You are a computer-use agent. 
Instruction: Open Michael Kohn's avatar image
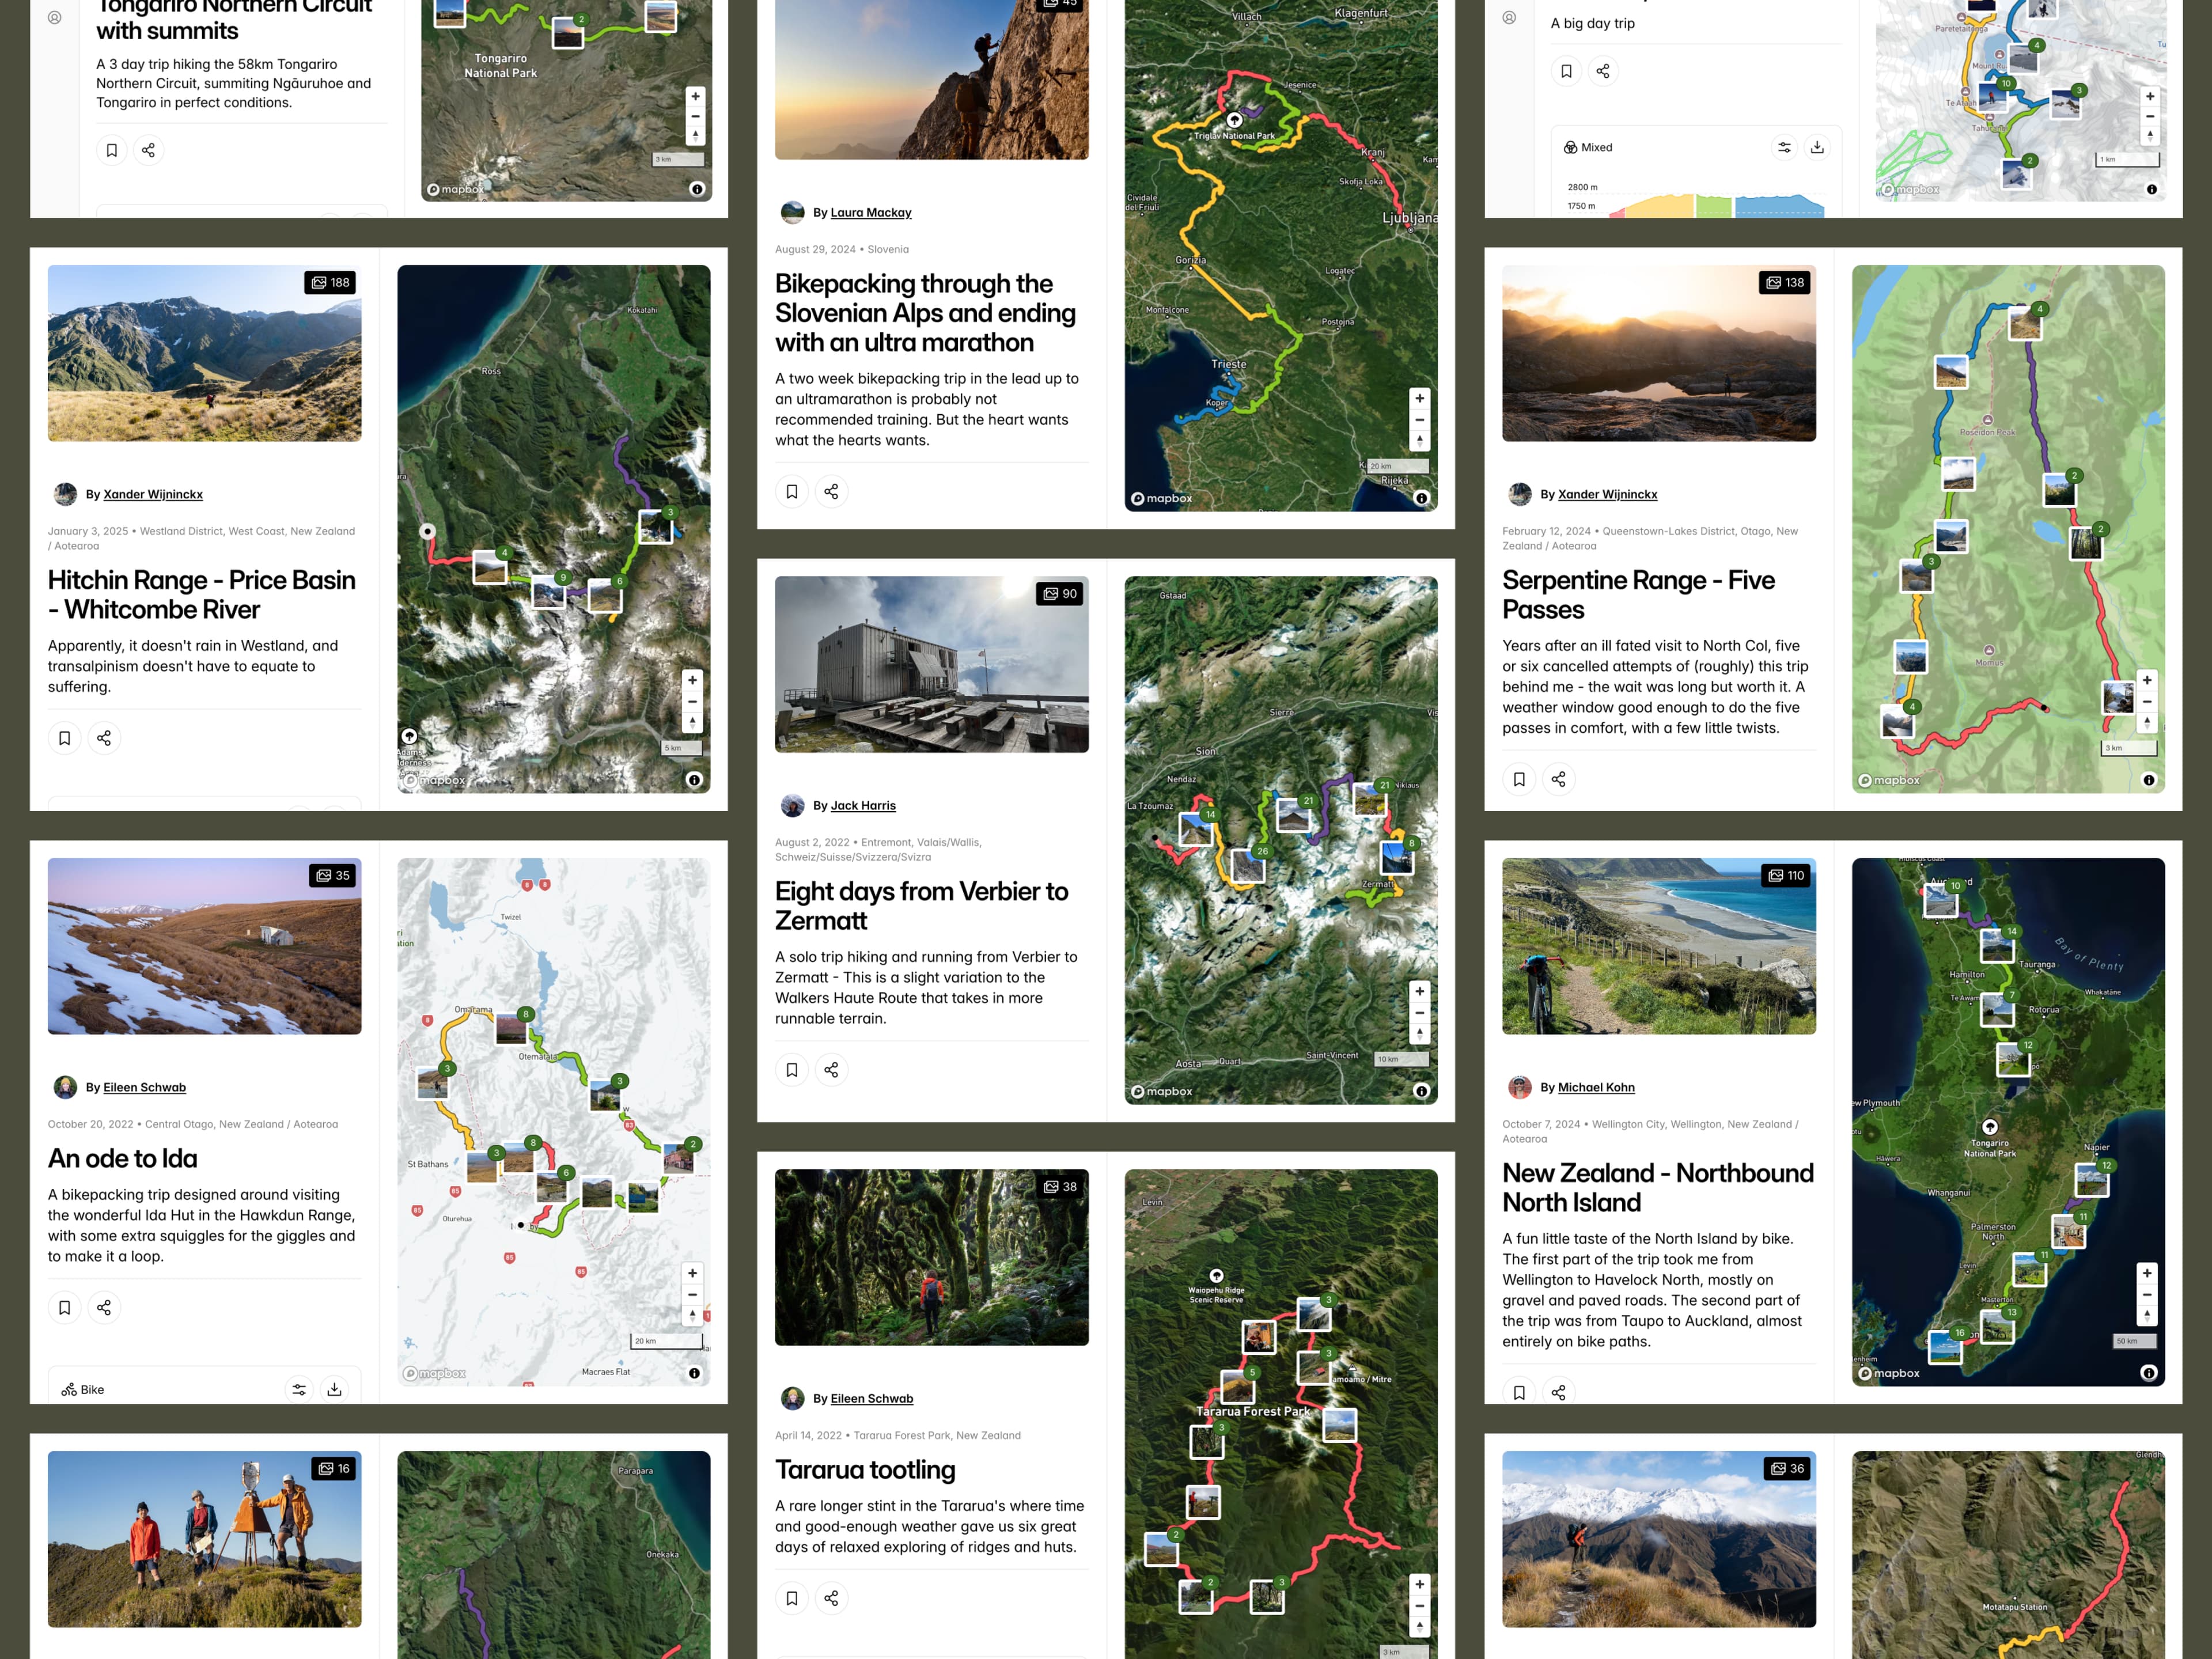point(1520,1087)
